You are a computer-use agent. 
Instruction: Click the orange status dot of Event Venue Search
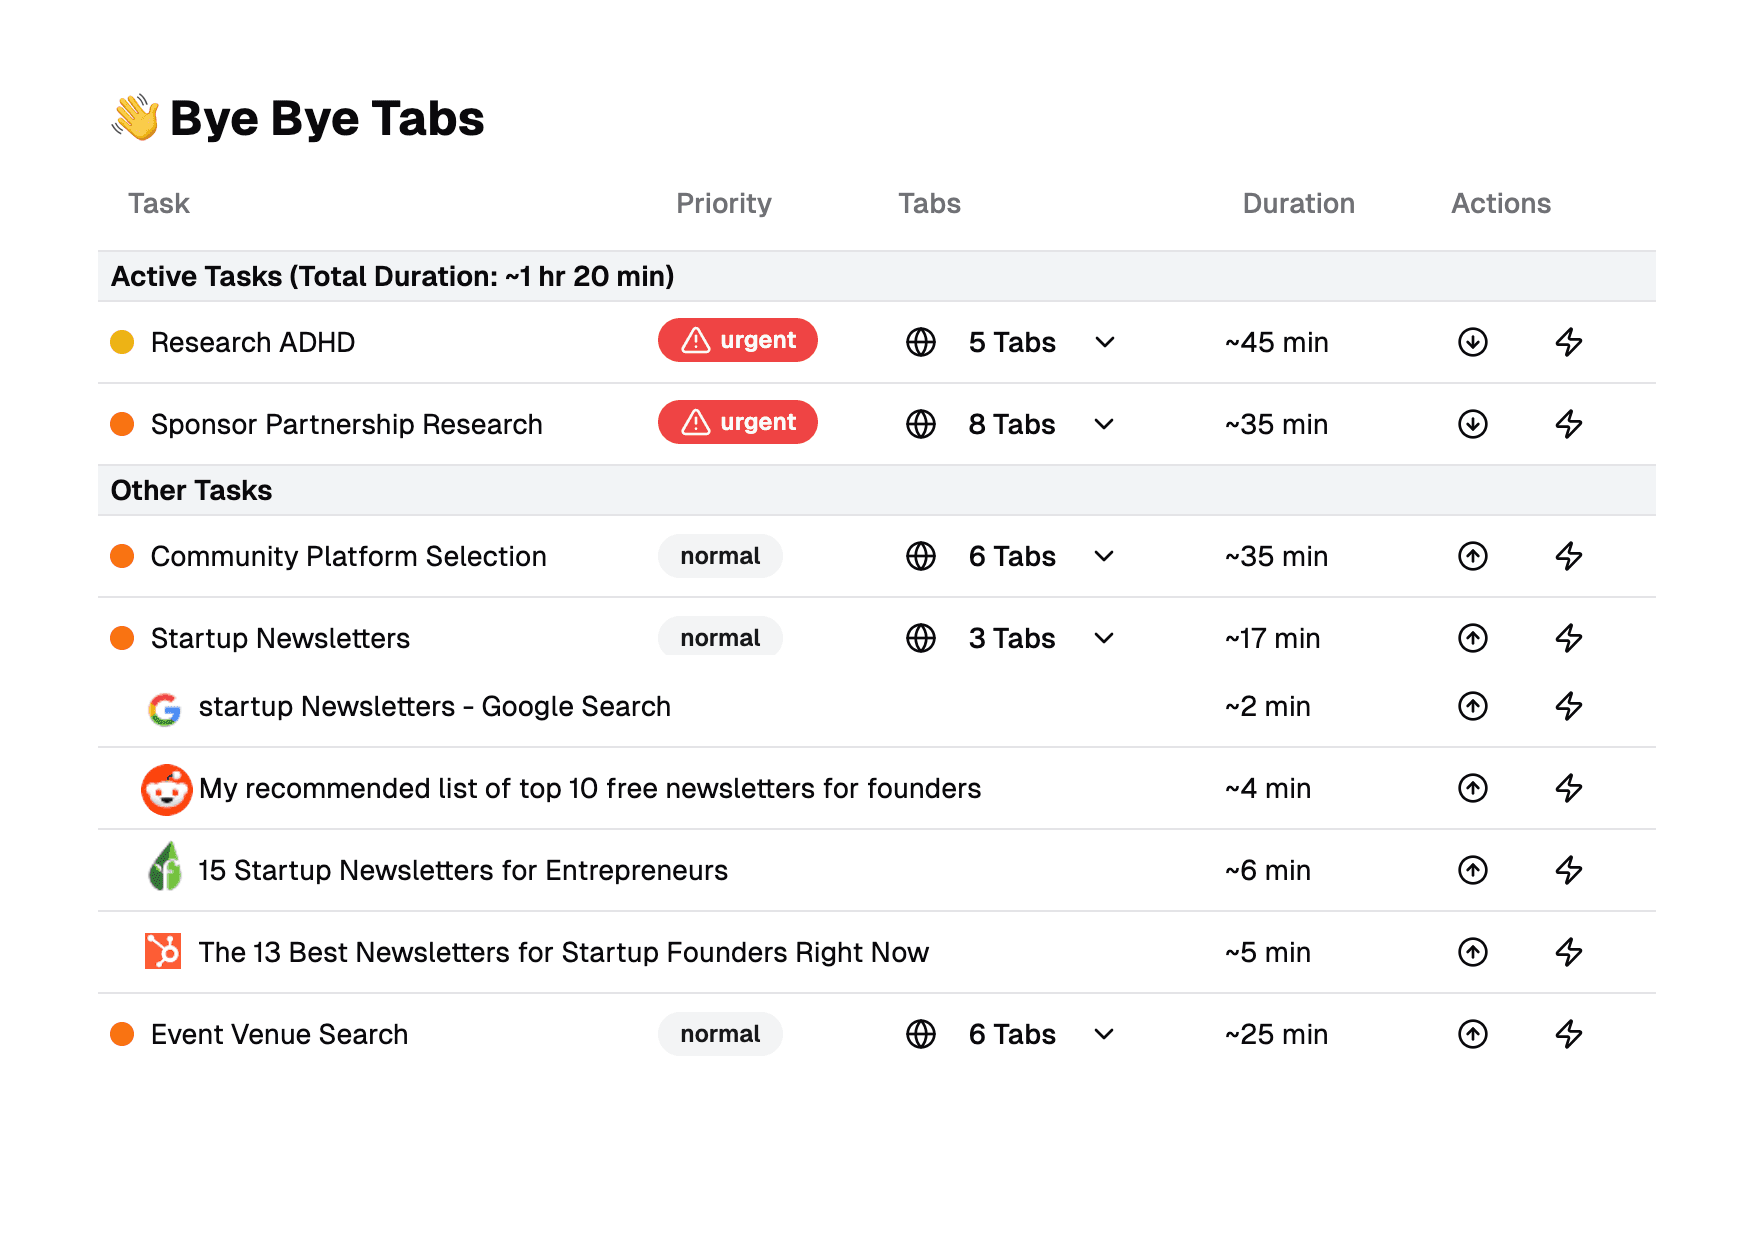(x=122, y=1034)
